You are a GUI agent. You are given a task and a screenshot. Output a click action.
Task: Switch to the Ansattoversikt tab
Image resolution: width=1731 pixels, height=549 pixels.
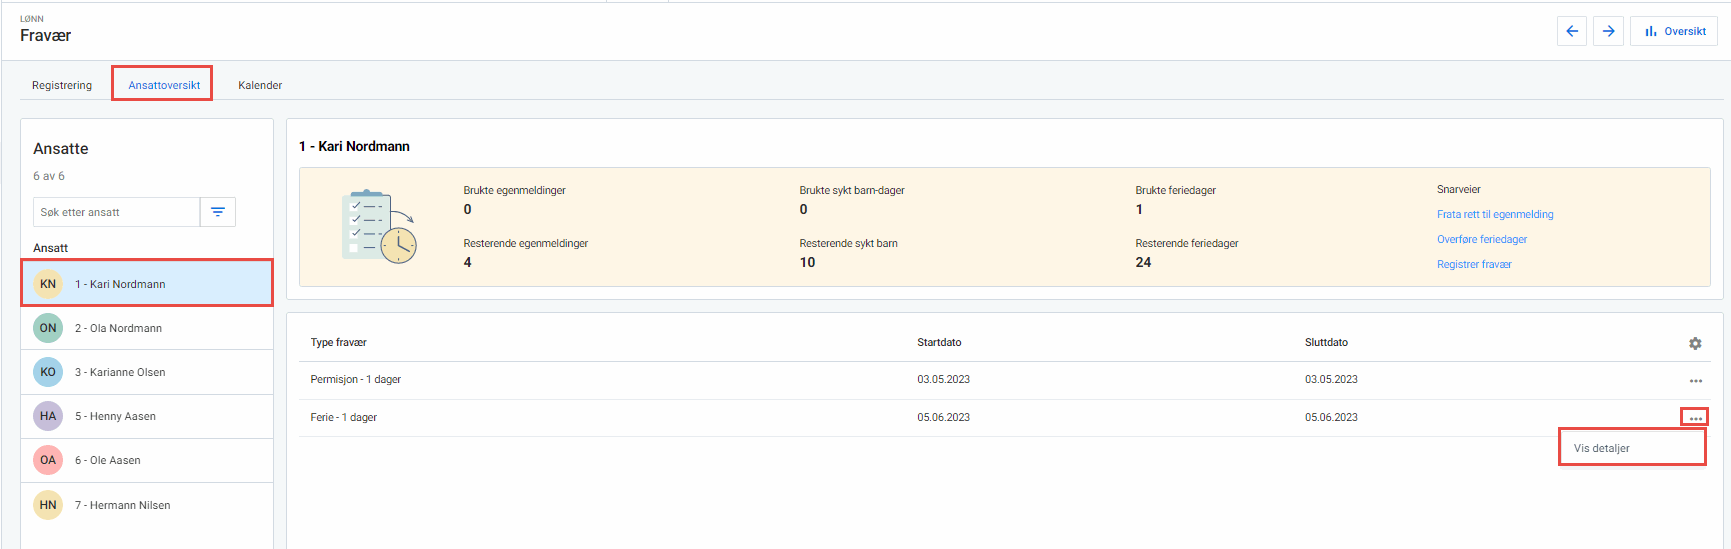pyautogui.click(x=164, y=85)
